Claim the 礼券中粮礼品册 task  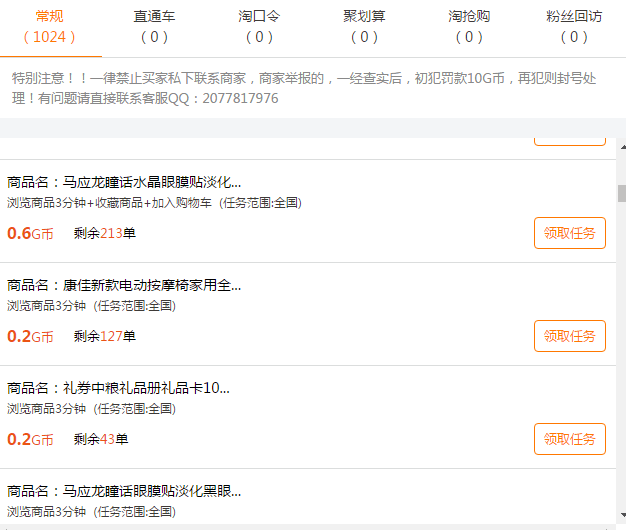point(569,438)
